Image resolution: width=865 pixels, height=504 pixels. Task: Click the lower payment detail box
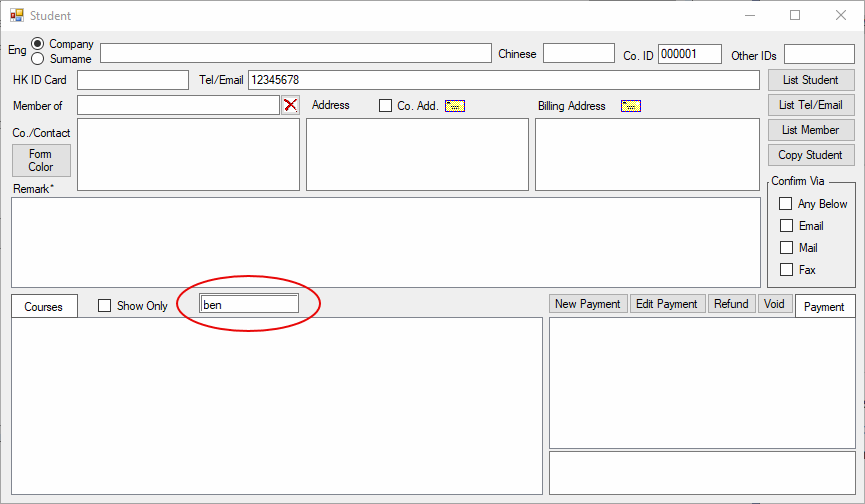point(702,473)
